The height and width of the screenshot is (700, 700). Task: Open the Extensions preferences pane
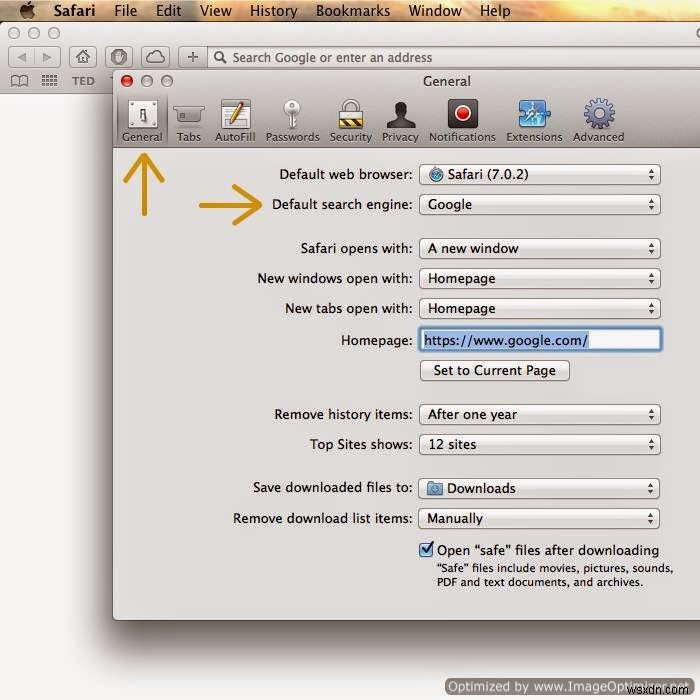[x=534, y=121]
